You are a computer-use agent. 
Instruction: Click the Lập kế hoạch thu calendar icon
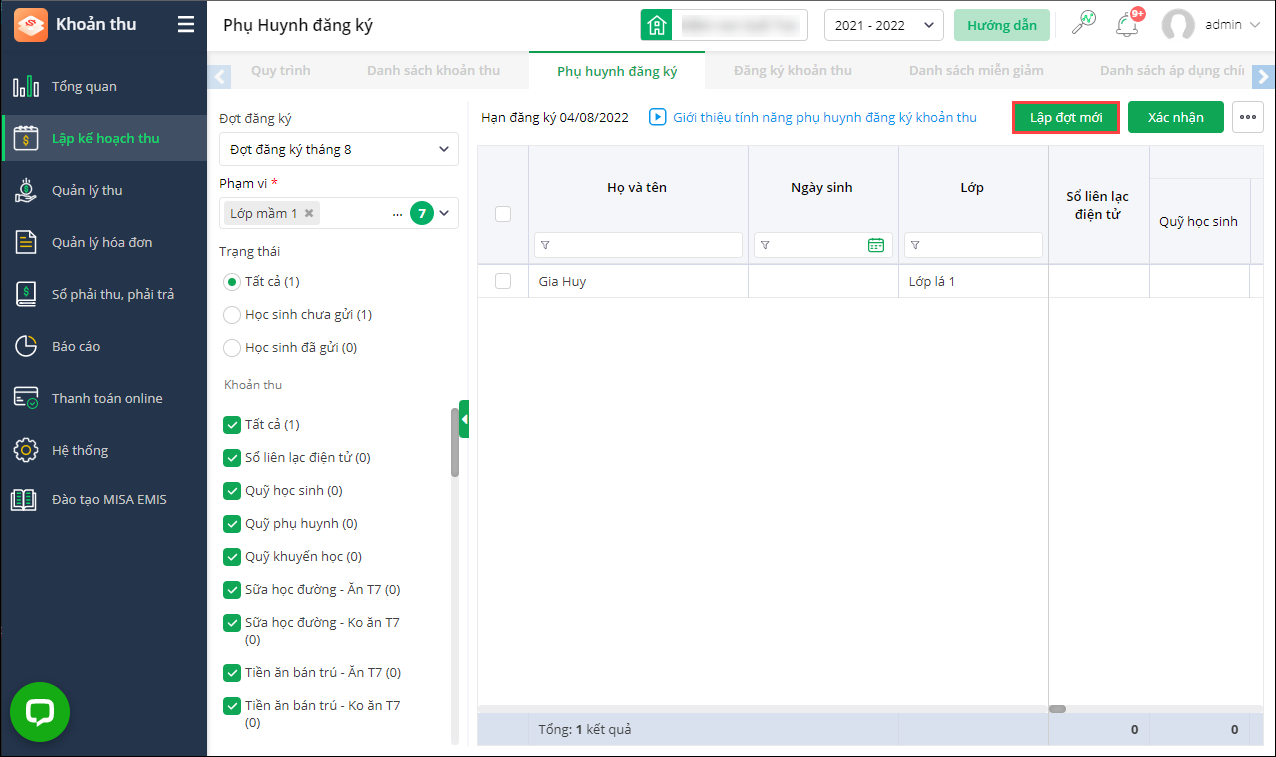[26, 138]
